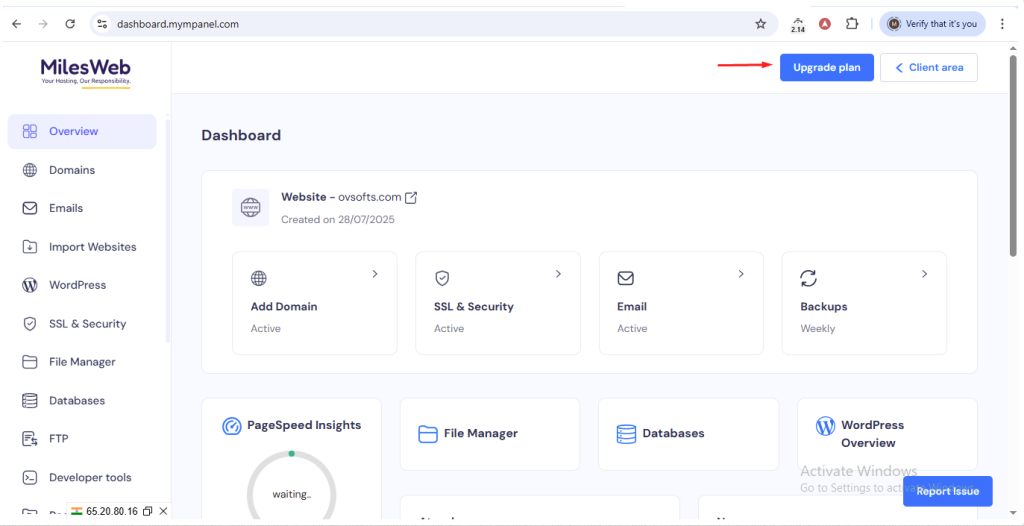The width and height of the screenshot is (1024, 526).
Task: Click the red A extension icon
Action: (825, 24)
